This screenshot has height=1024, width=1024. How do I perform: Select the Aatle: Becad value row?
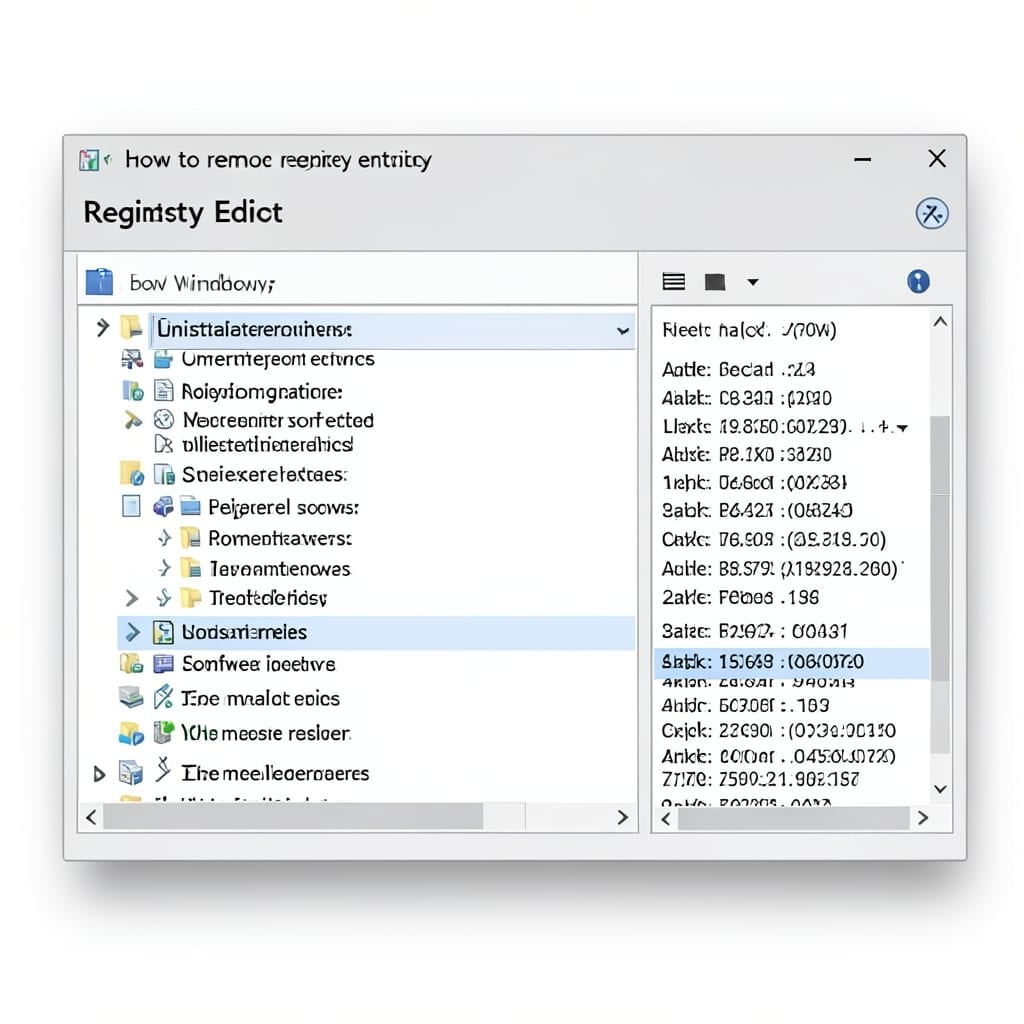(738, 370)
